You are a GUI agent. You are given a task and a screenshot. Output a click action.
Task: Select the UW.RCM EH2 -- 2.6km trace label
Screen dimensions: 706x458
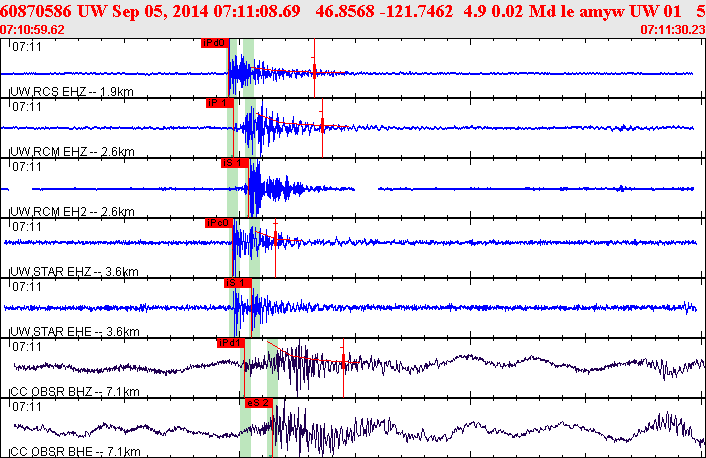(72, 212)
